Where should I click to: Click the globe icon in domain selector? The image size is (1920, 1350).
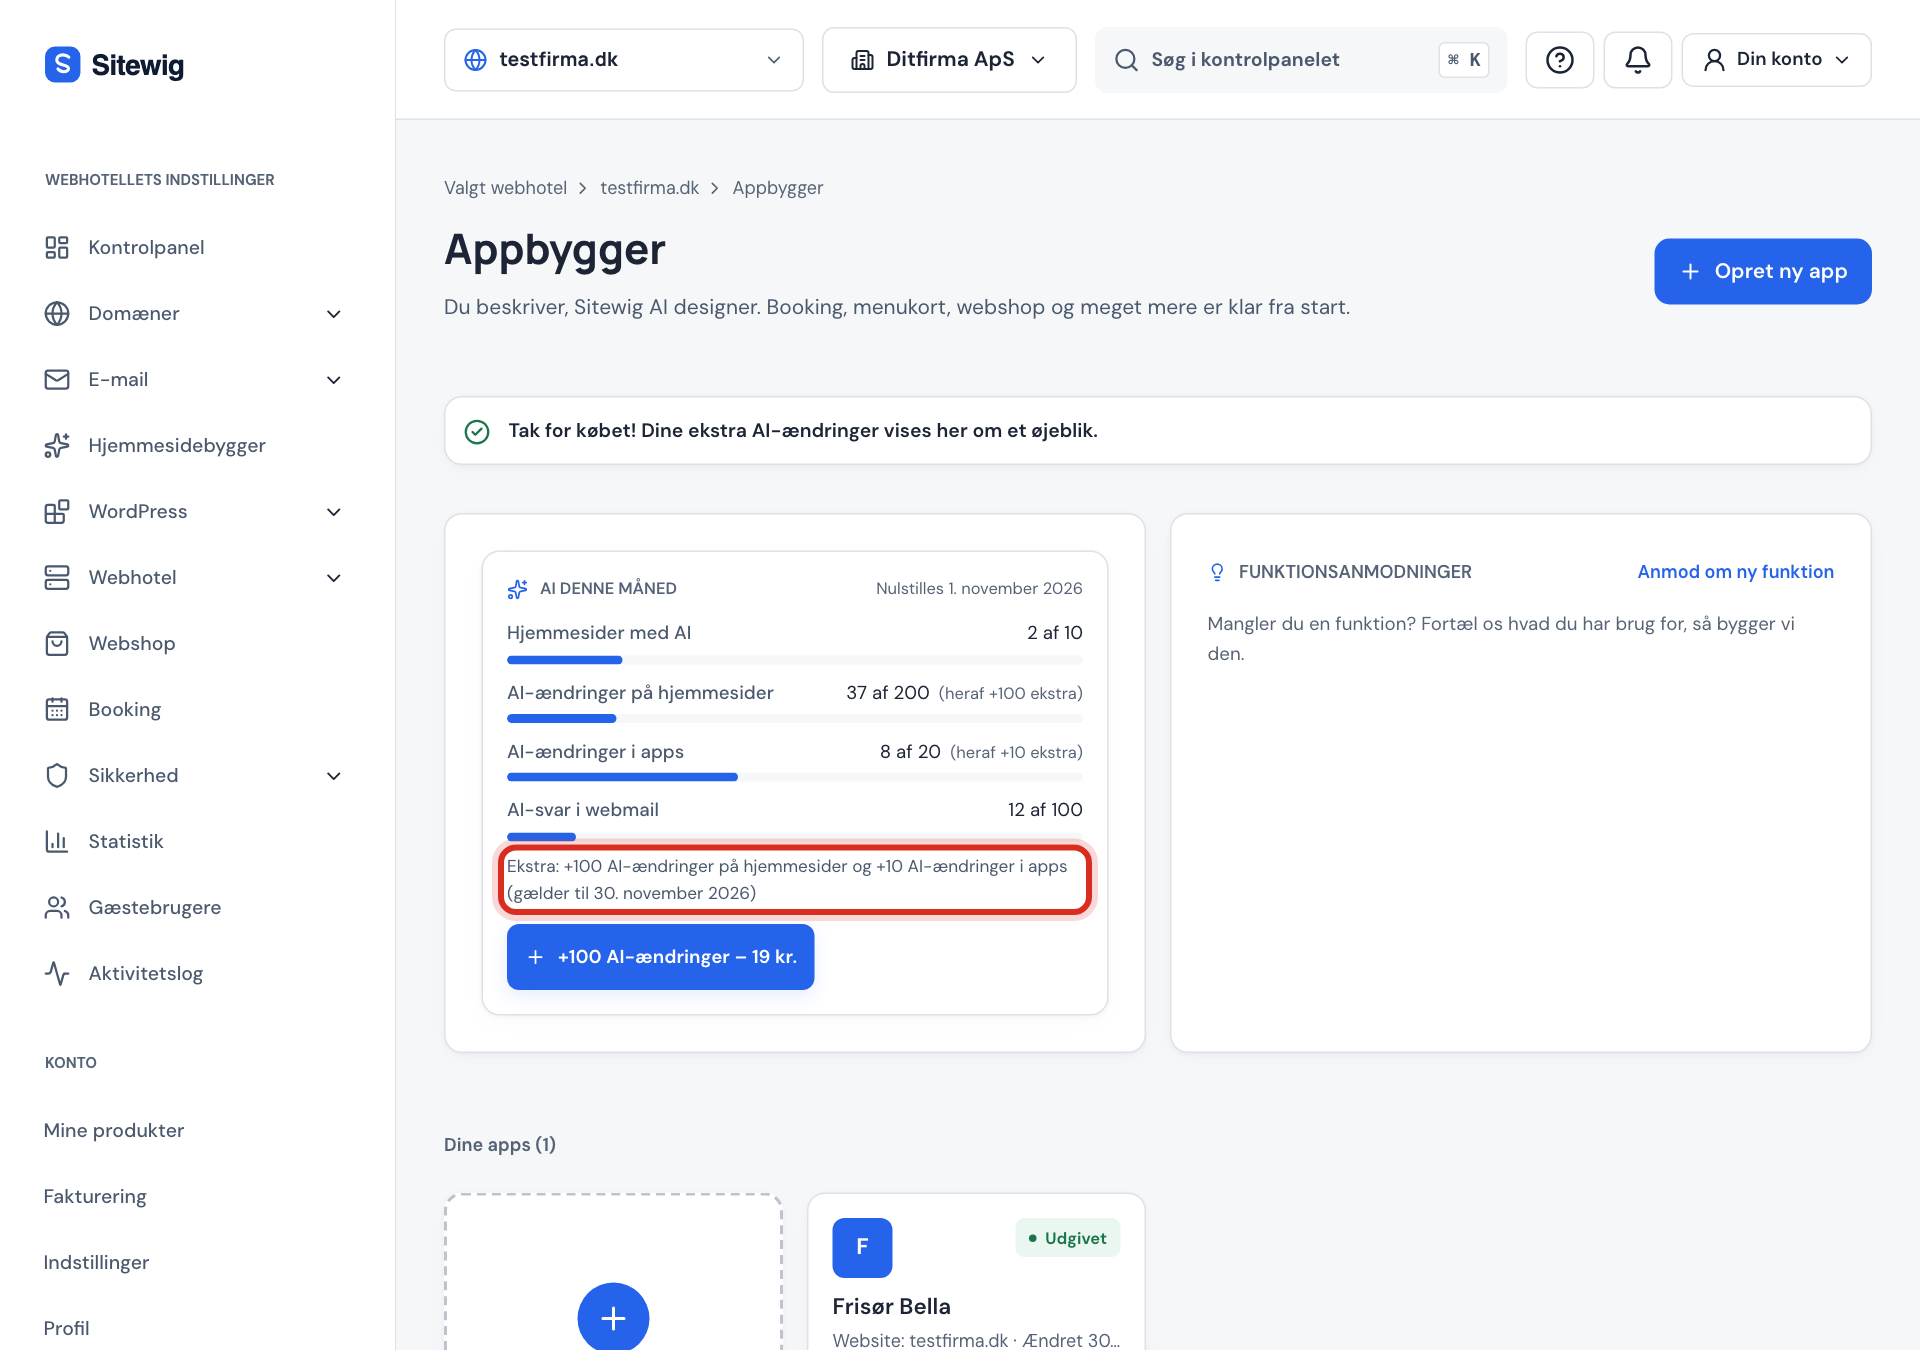tap(476, 60)
